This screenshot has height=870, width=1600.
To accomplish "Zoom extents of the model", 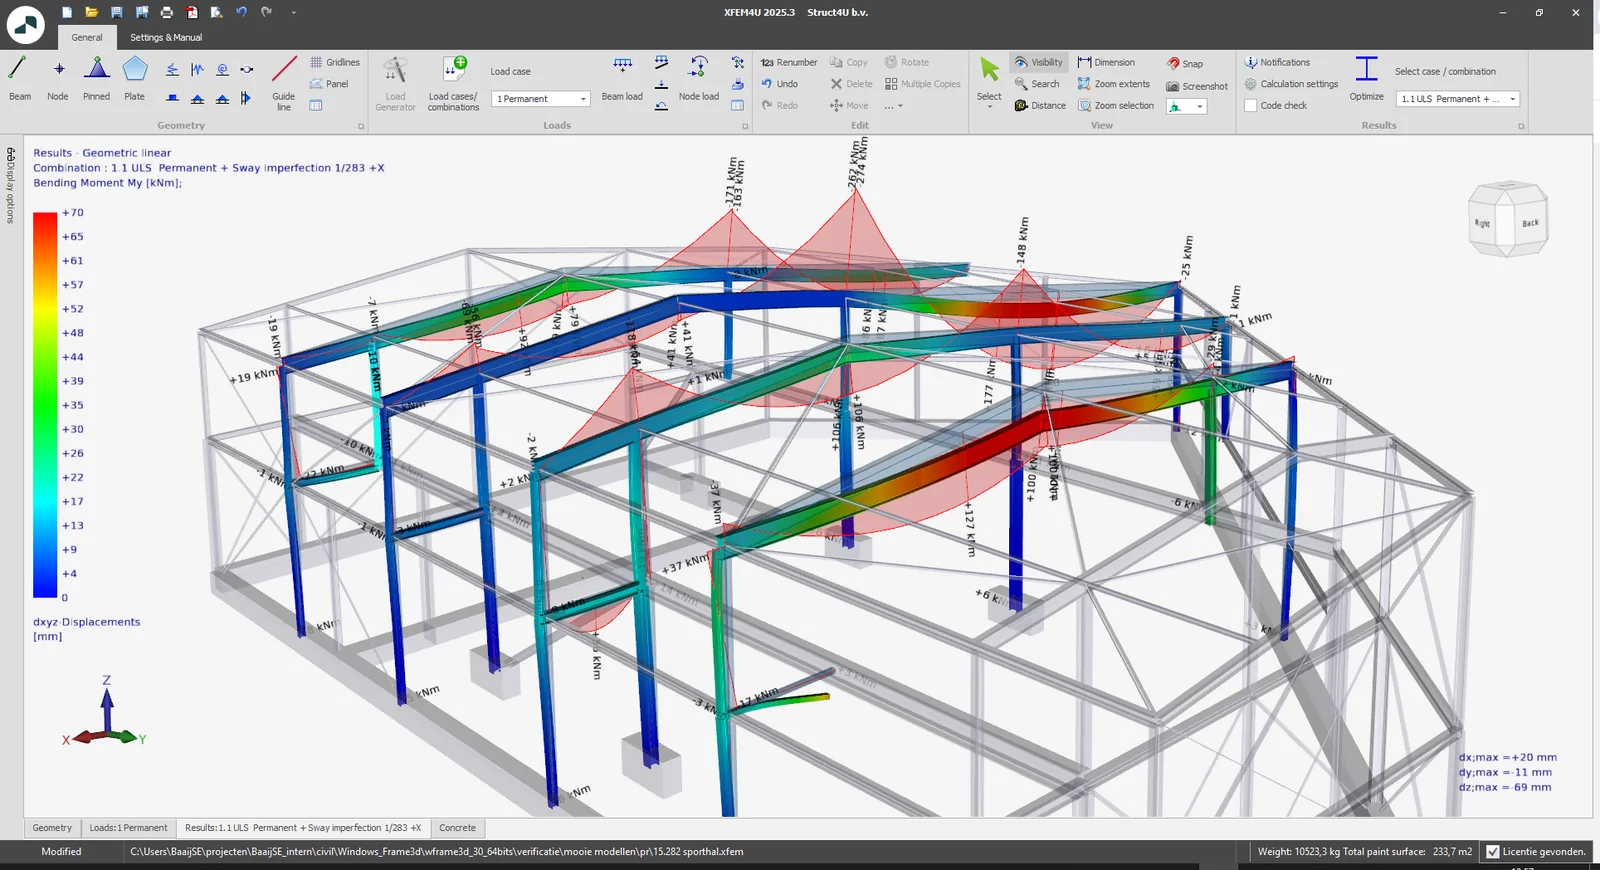I will point(1114,84).
